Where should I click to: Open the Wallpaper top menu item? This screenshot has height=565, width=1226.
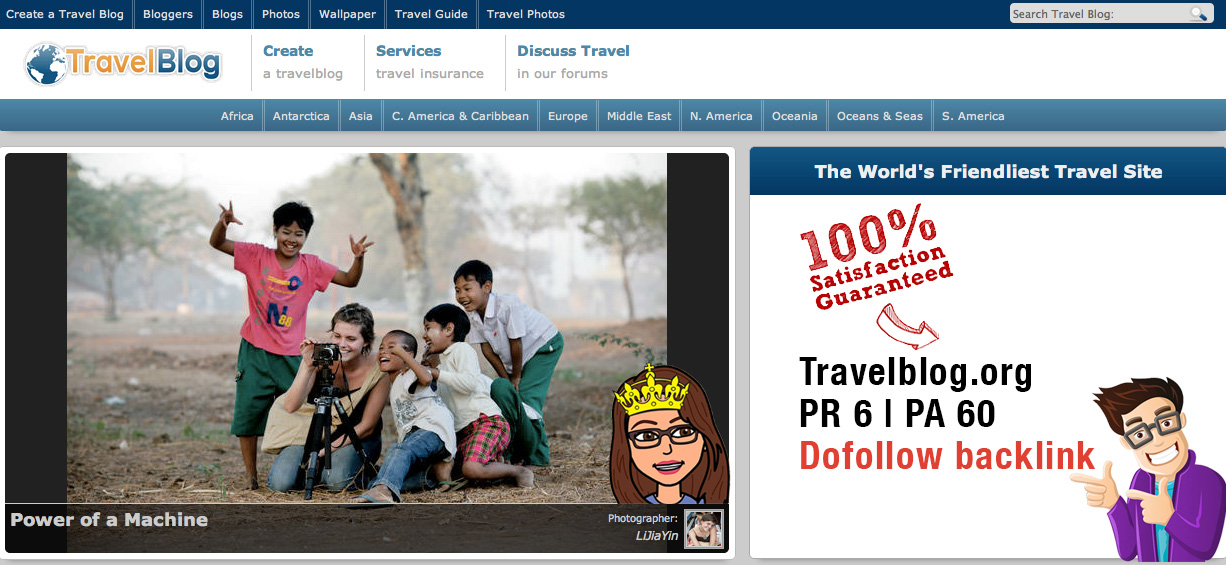click(347, 14)
